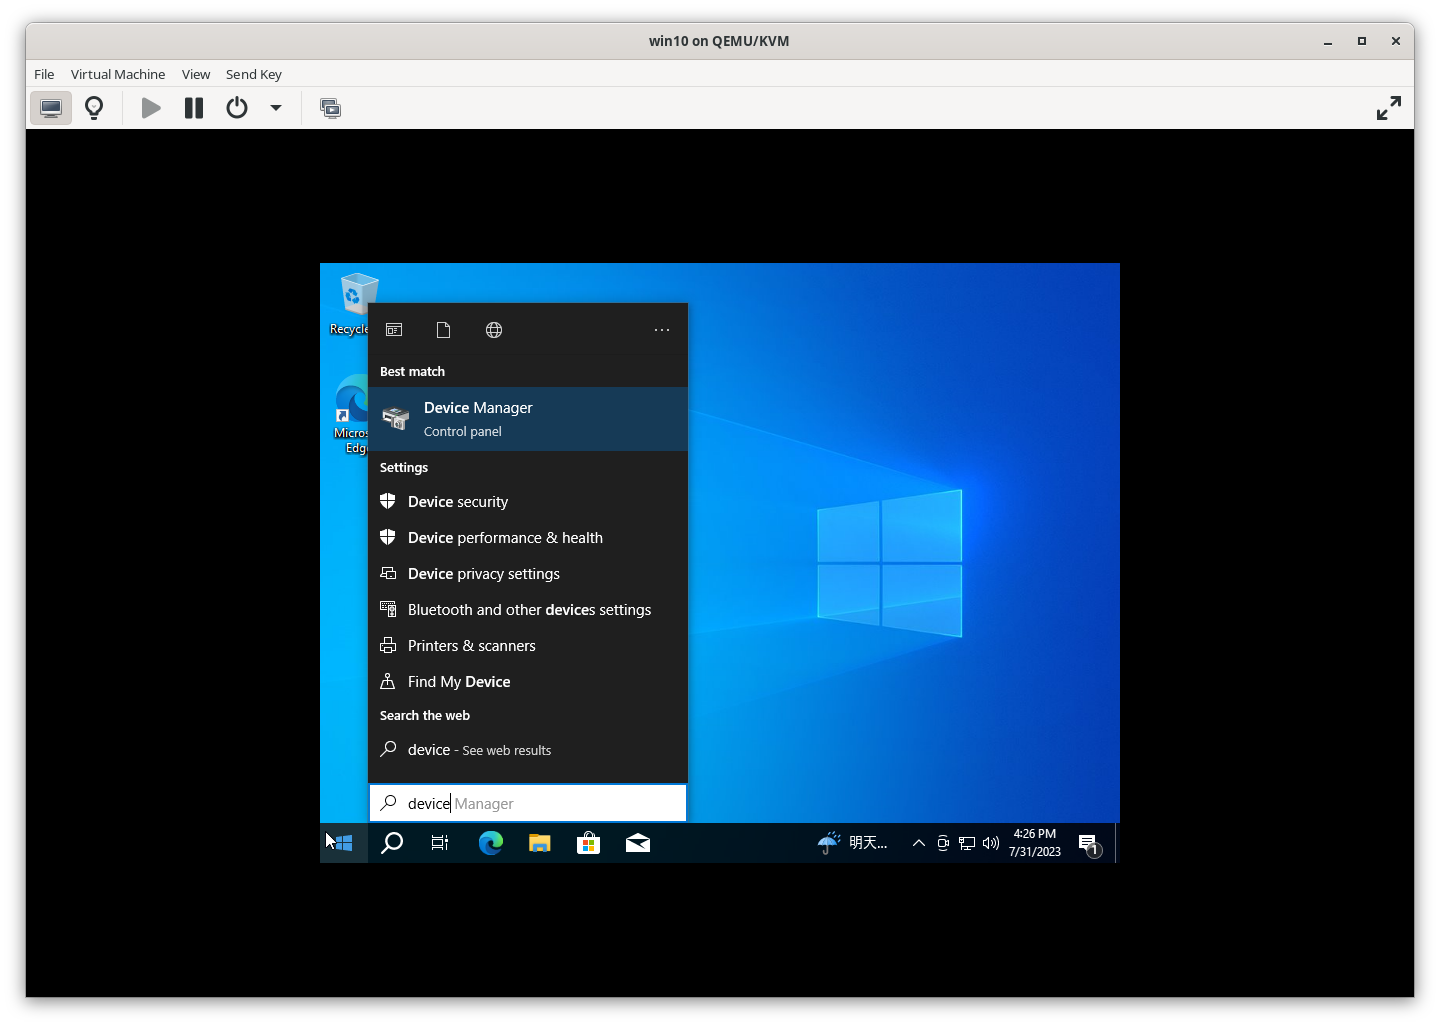Click taskbar search magnifier icon
This screenshot has width=1440, height=1026.
tap(392, 843)
